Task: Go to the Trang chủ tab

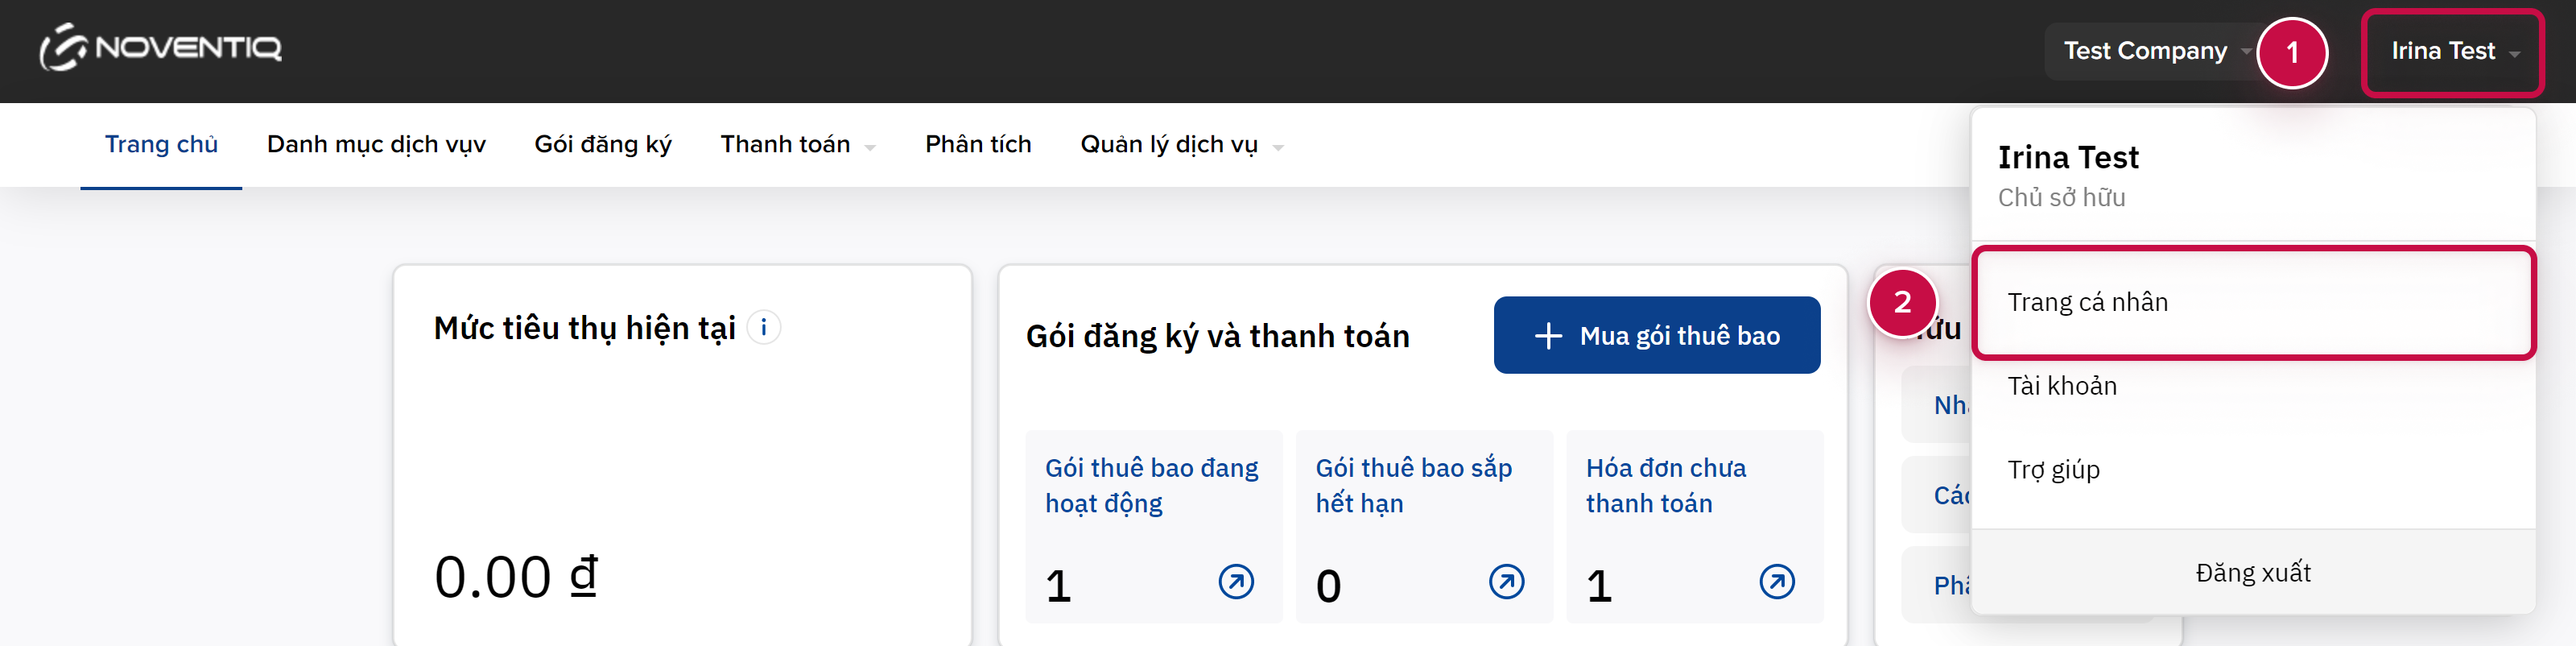Action: (x=161, y=145)
